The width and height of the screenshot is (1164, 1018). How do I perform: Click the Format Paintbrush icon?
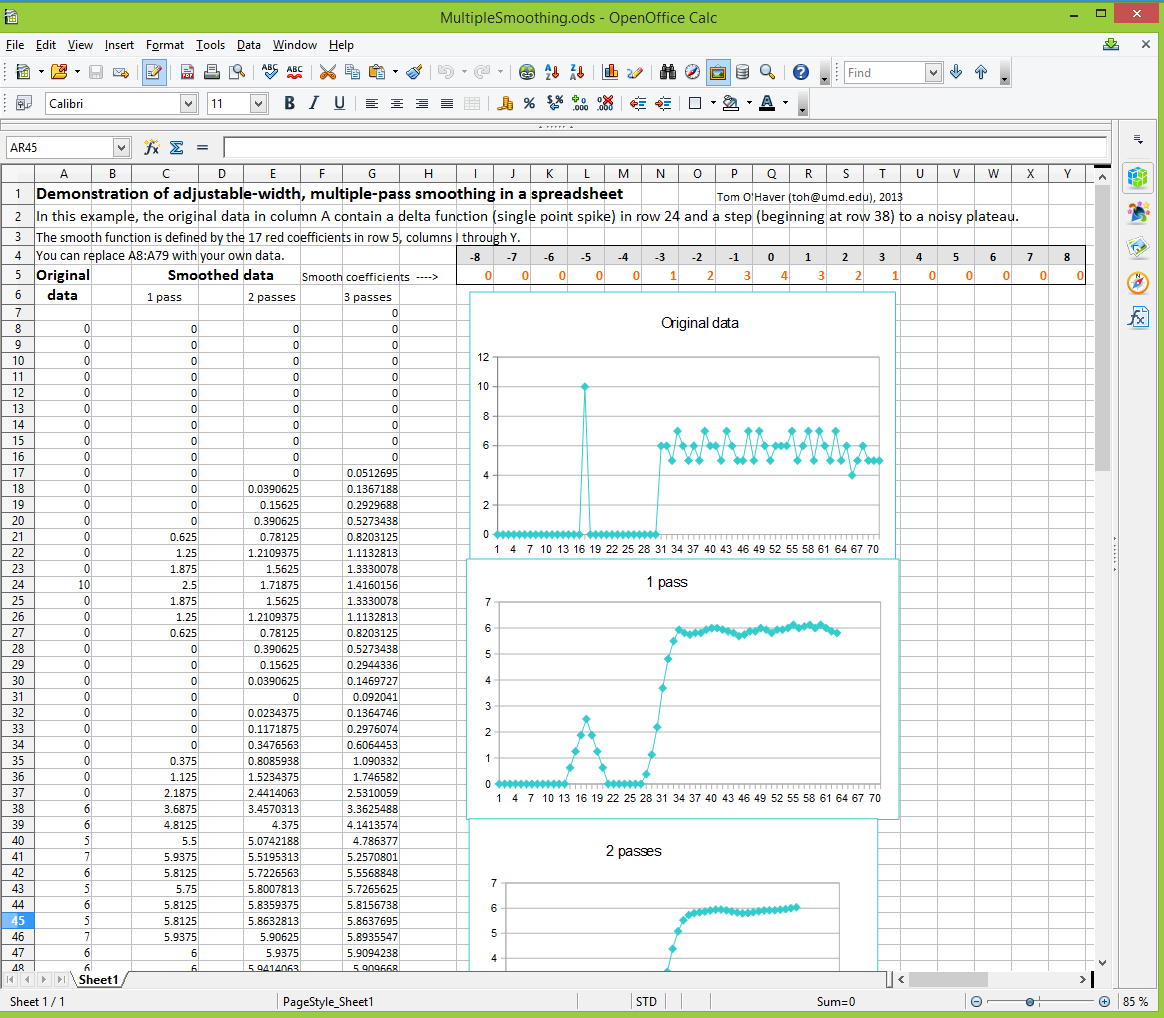[x=414, y=72]
